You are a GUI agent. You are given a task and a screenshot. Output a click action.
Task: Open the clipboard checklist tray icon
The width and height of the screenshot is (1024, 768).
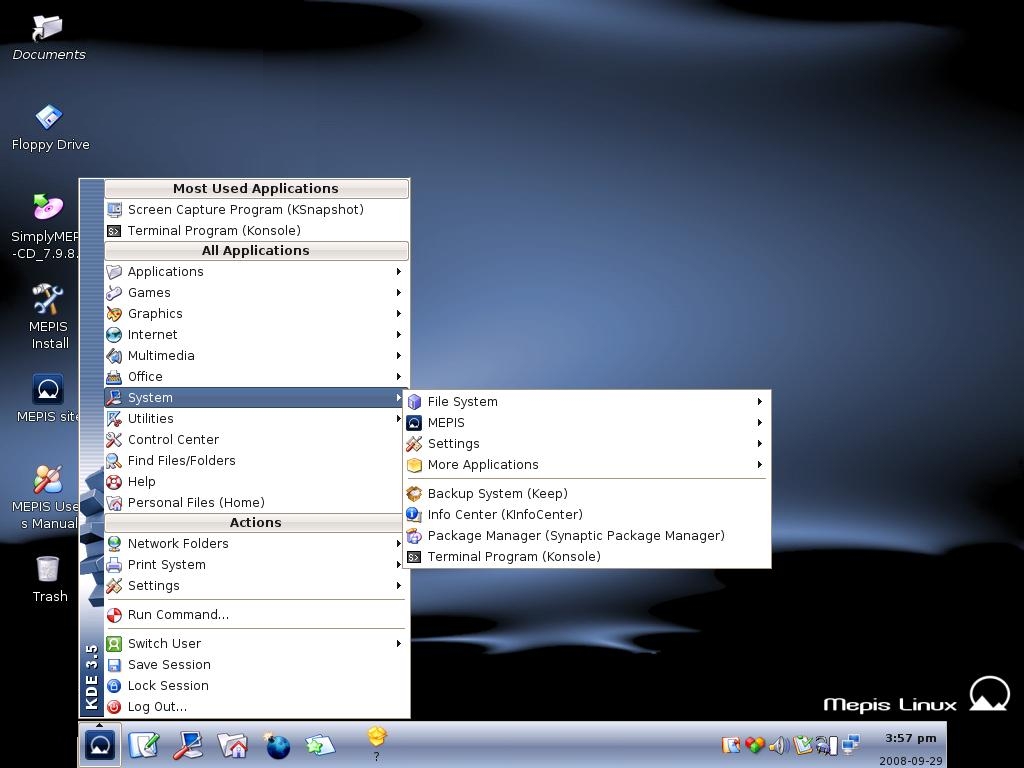[x=803, y=744]
